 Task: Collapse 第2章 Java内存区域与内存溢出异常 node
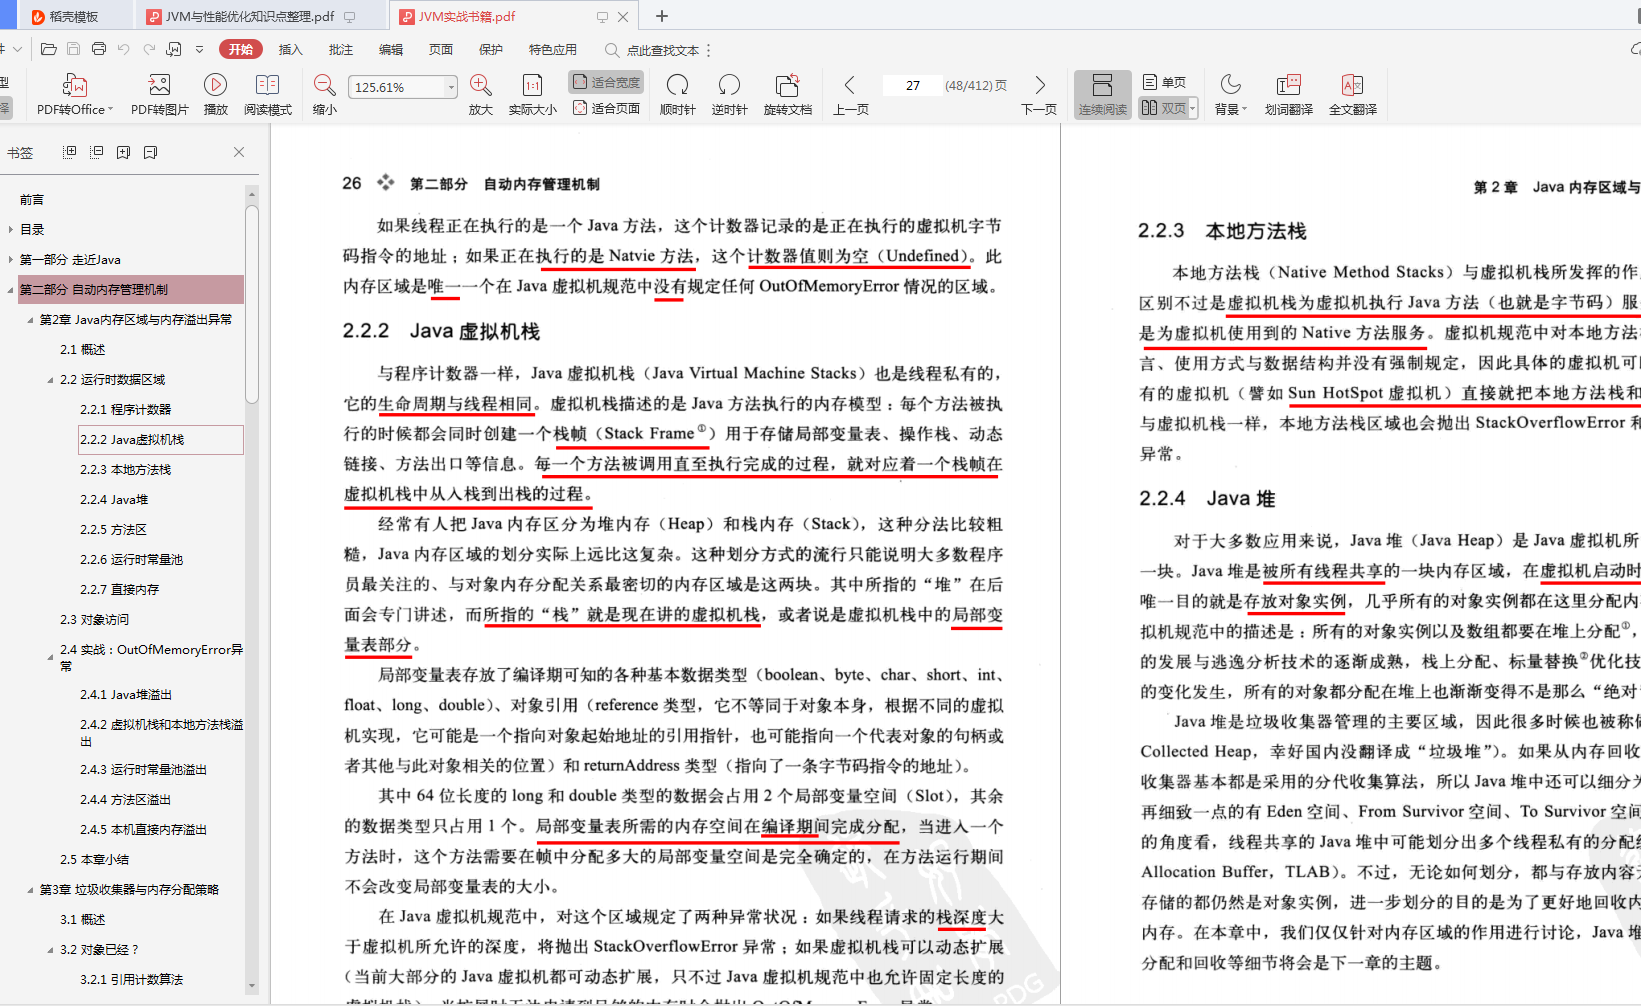[x=31, y=320]
